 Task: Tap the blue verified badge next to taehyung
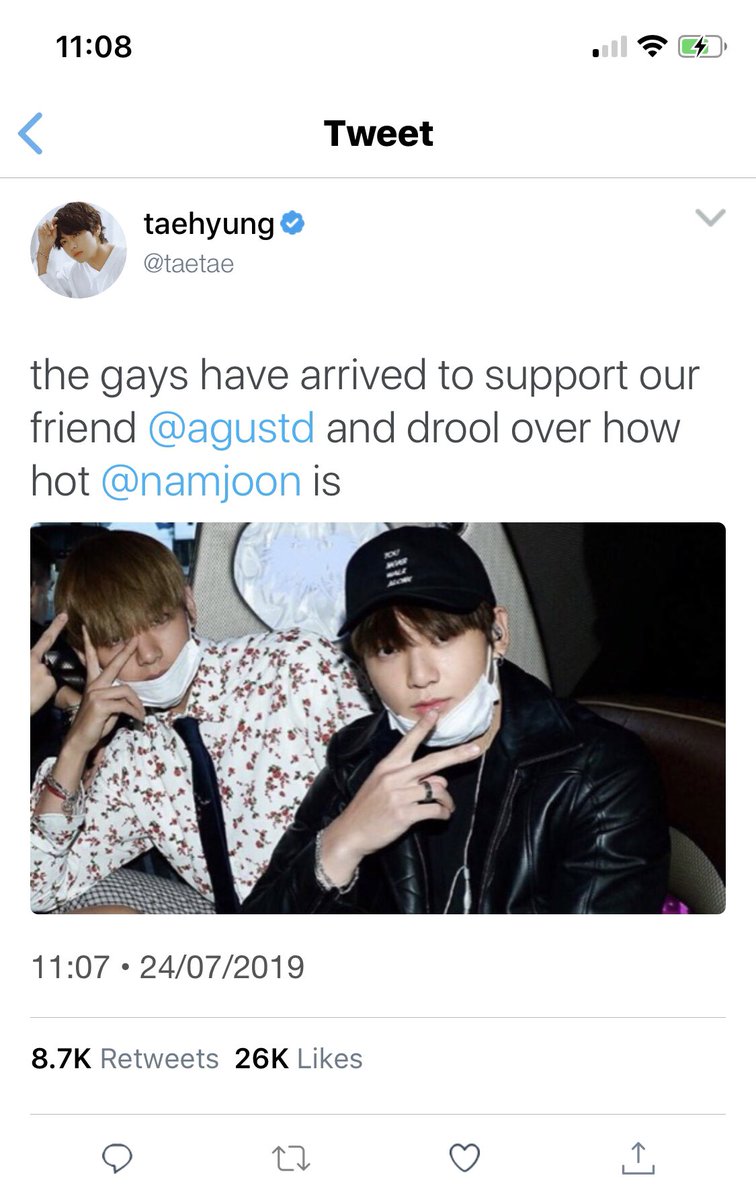click(x=292, y=225)
